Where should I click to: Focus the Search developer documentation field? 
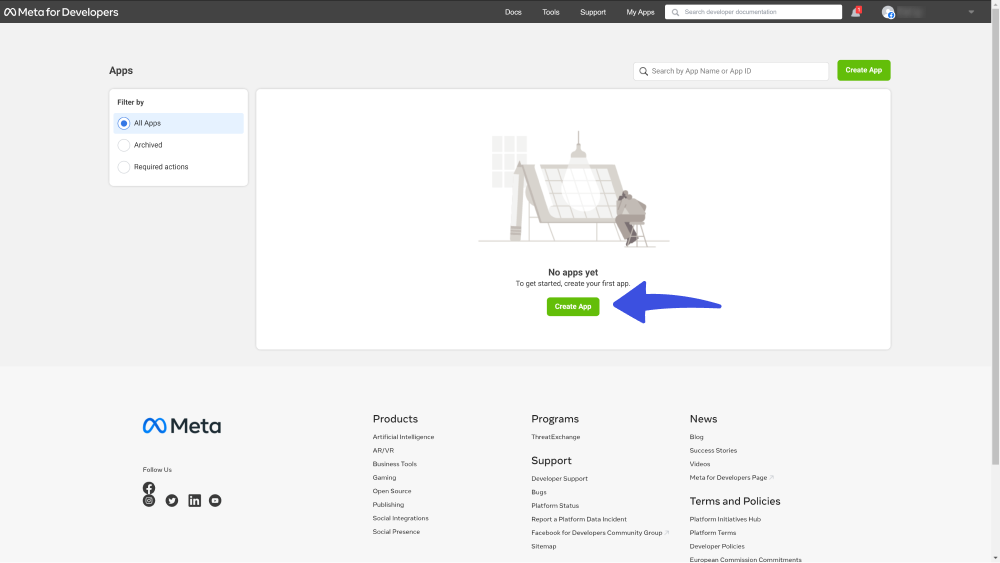pos(753,12)
